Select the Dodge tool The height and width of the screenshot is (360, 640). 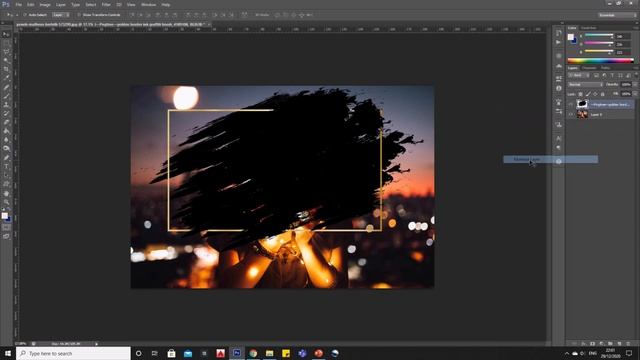coord(6,149)
